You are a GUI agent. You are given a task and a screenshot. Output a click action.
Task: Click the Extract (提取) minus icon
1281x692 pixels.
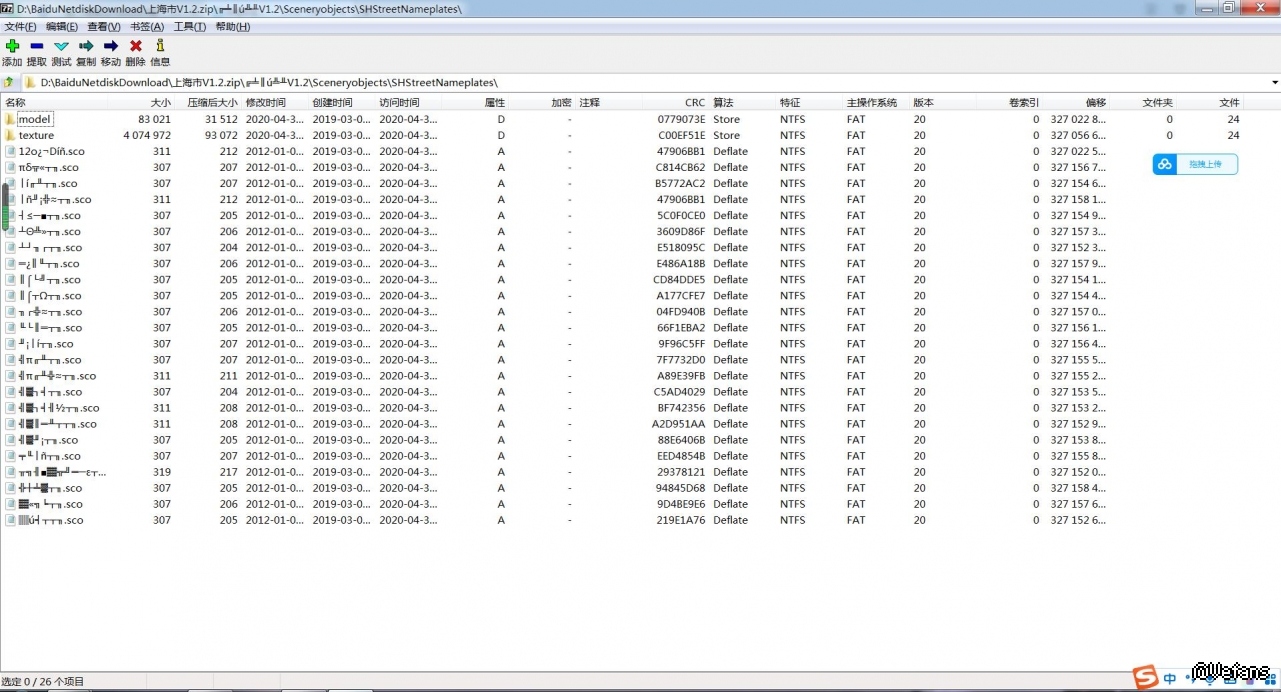pos(37,46)
